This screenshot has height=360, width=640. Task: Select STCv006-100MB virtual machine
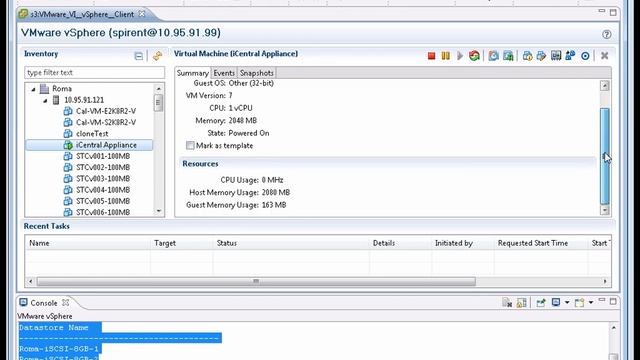point(103,212)
